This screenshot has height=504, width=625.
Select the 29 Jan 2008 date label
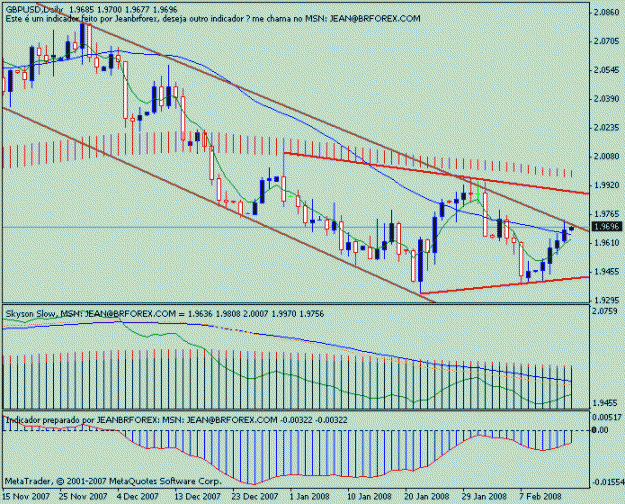click(484, 496)
